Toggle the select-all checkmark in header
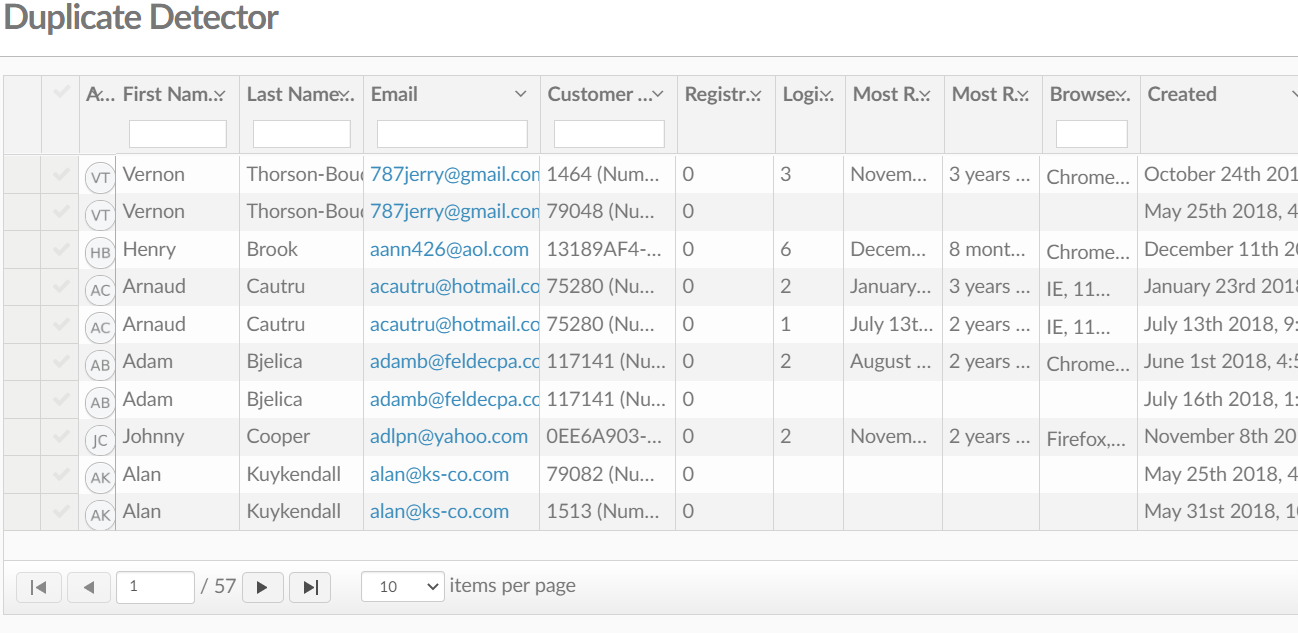The width and height of the screenshot is (1298, 633). [x=59, y=93]
